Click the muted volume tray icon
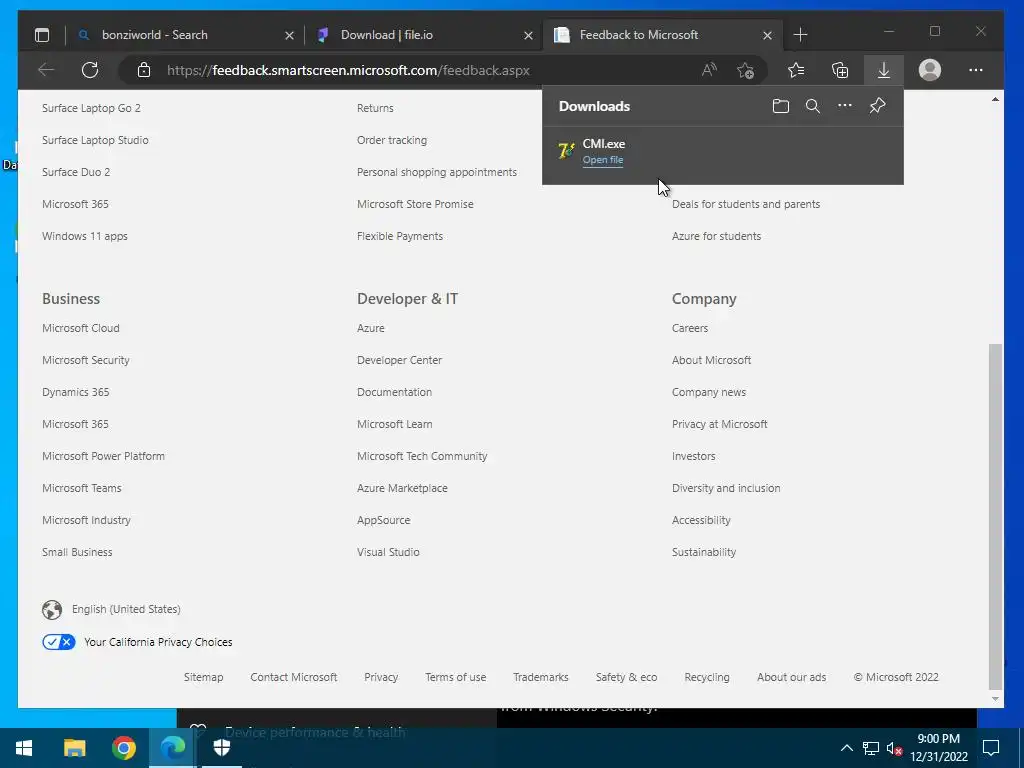 pos(894,748)
